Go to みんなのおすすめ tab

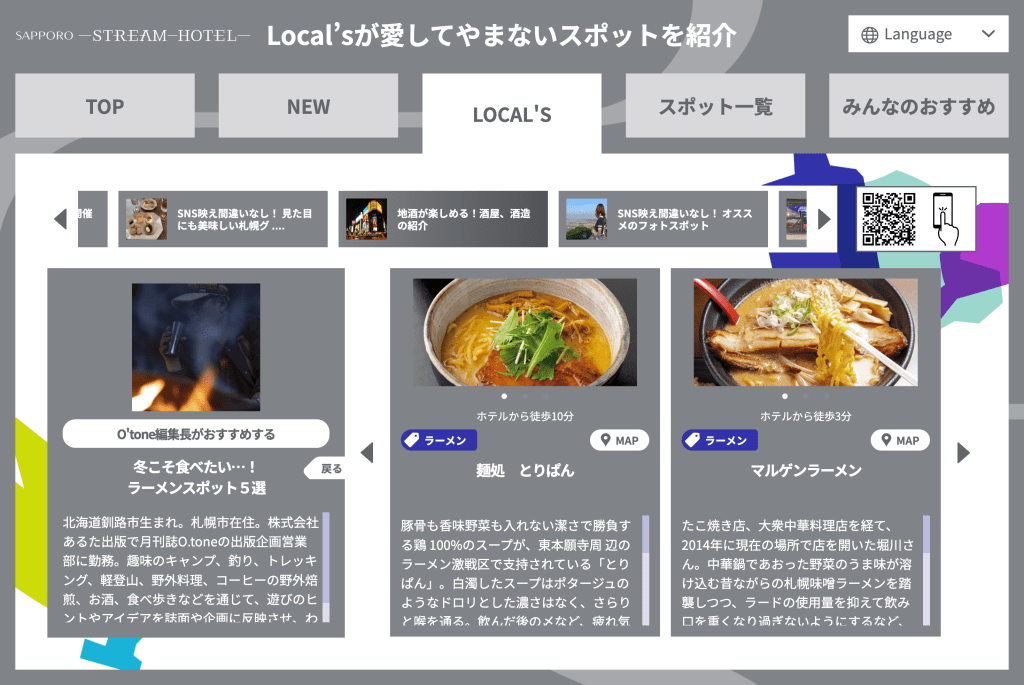918,106
